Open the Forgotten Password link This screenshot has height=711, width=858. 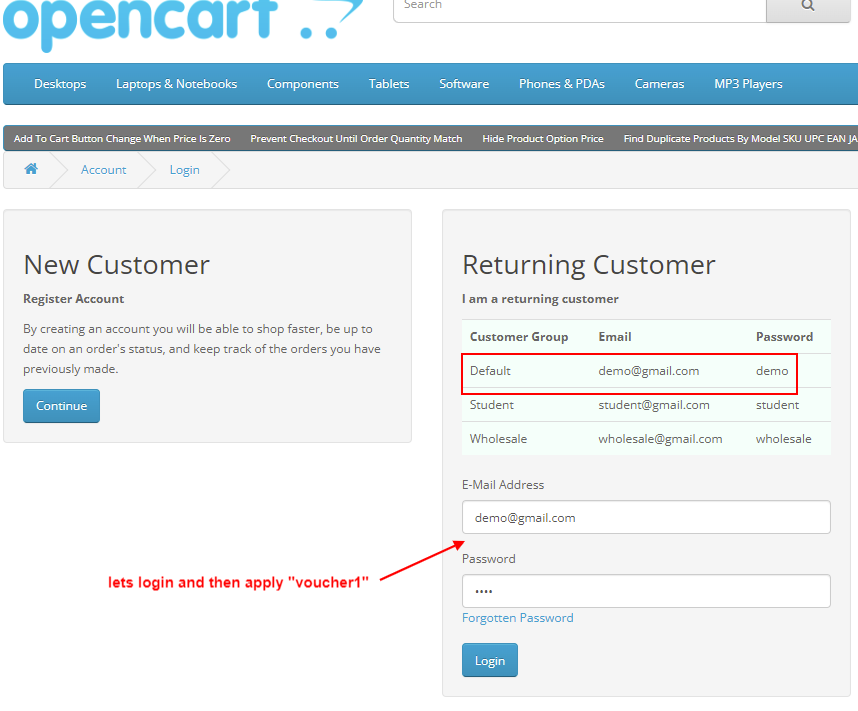pos(517,617)
